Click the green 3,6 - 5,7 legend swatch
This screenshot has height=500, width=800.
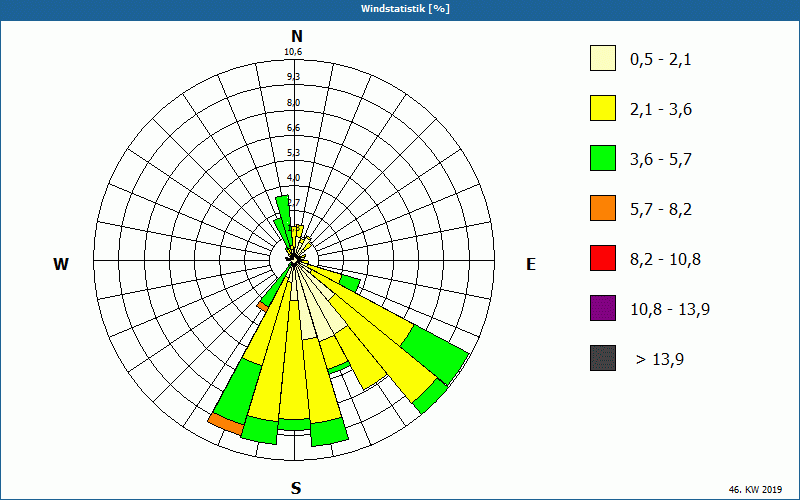[x=603, y=158]
